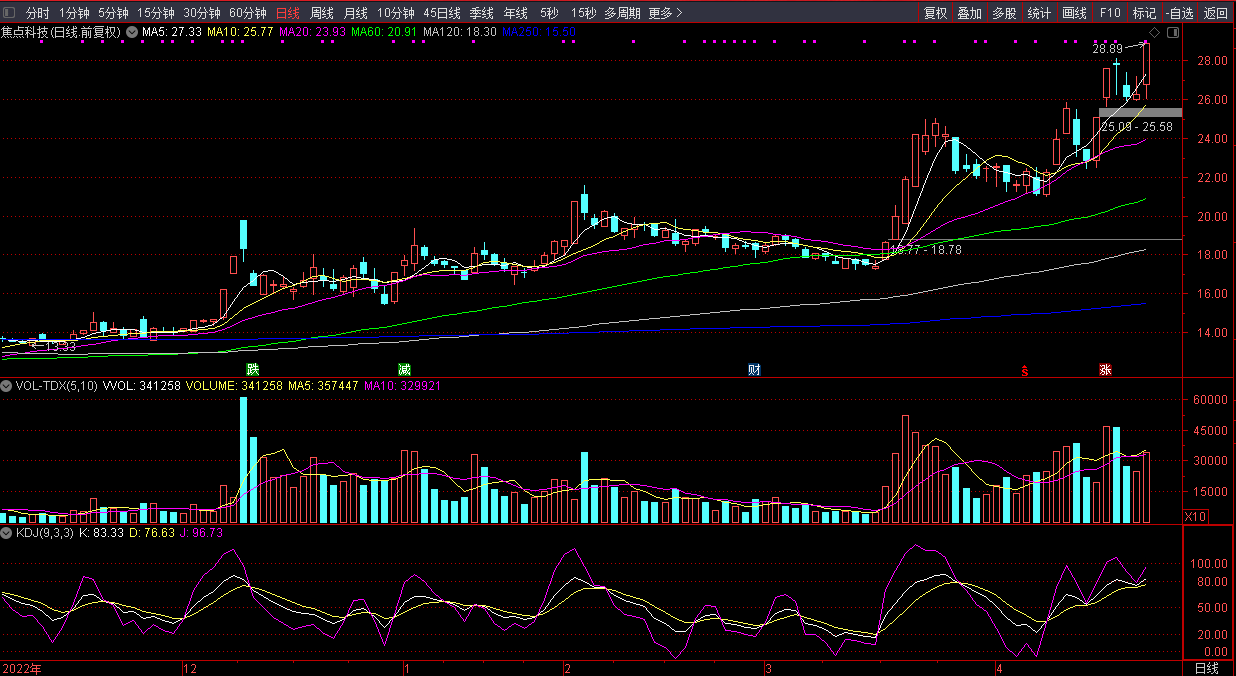Click the green 减 event marker
Viewport: 1236px width, 676px height.
[404, 370]
